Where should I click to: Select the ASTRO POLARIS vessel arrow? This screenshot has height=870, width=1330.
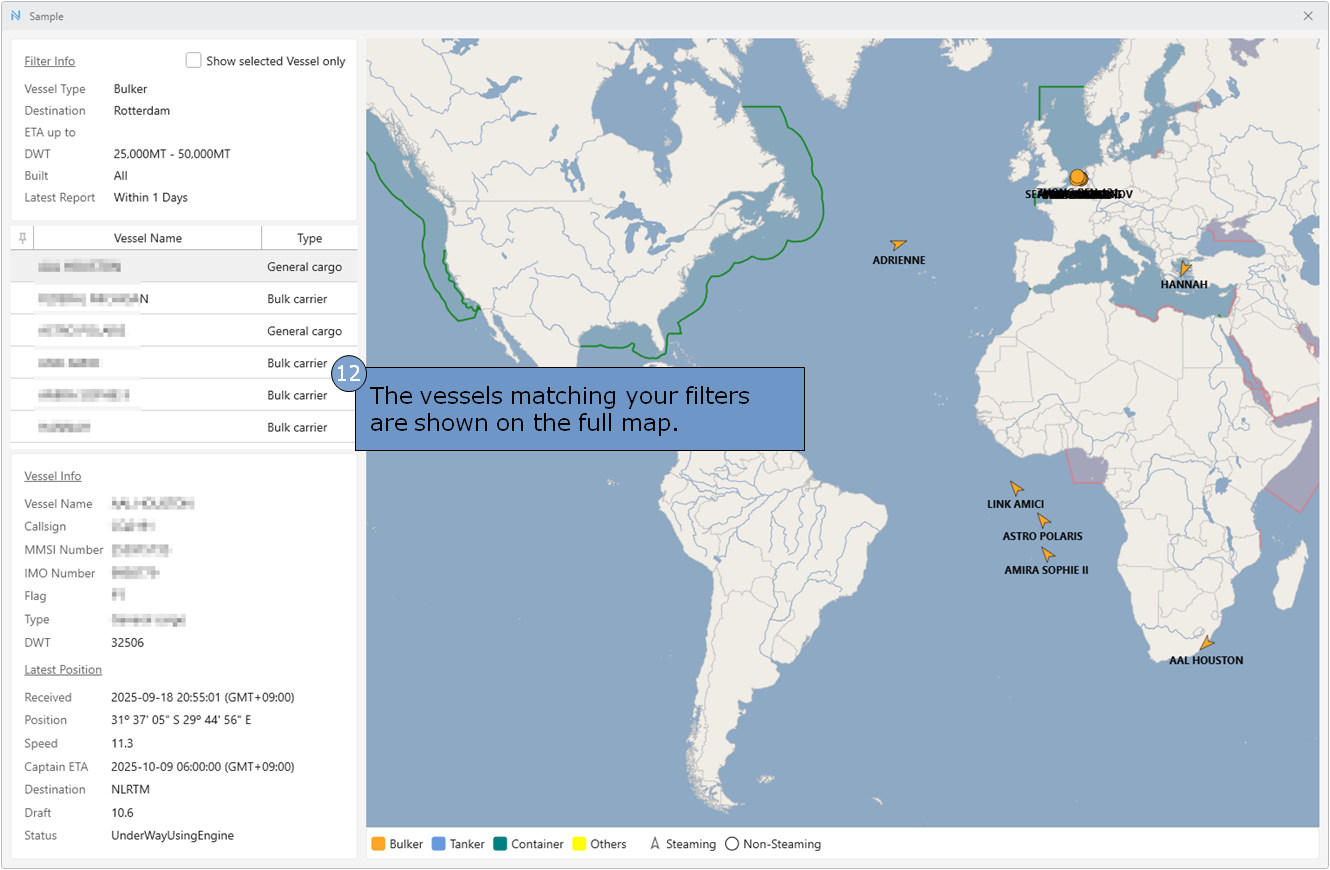pyautogui.click(x=1043, y=520)
